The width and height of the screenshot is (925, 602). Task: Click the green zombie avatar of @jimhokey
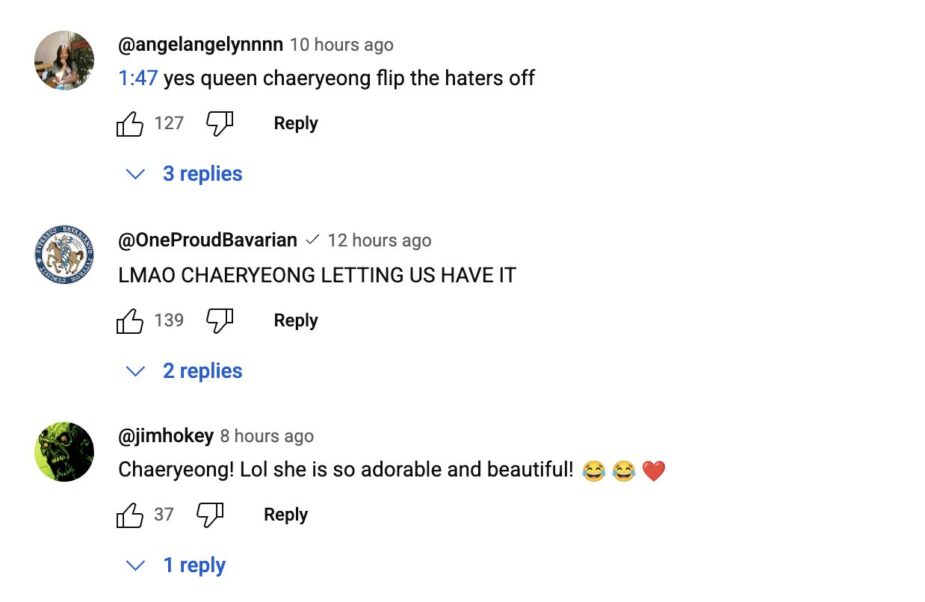click(x=64, y=451)
